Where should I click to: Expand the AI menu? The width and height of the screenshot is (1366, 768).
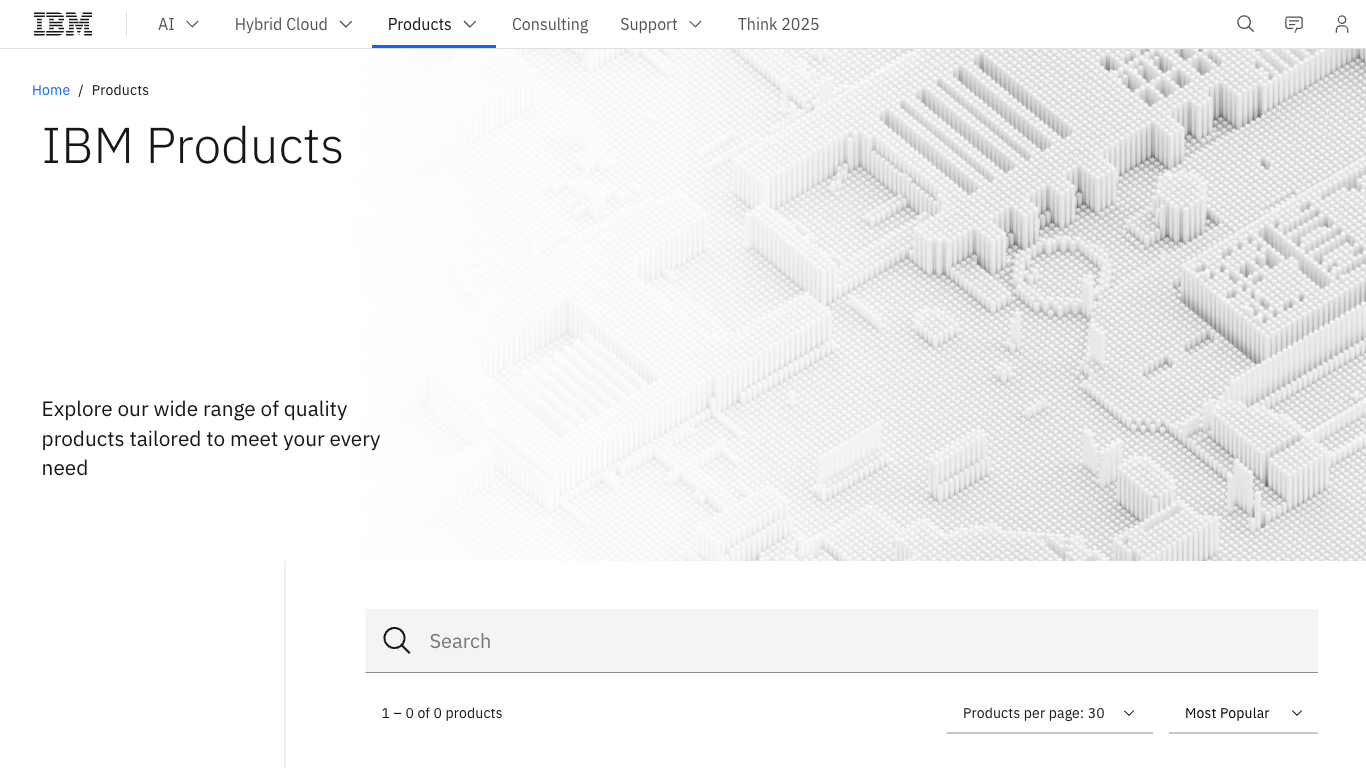(179, 24)
